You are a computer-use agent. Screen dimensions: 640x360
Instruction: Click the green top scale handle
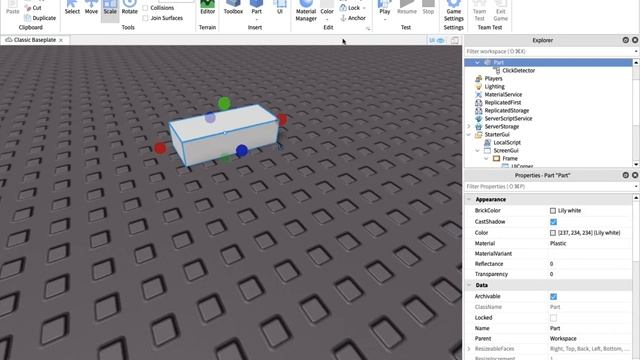point(224,103)
